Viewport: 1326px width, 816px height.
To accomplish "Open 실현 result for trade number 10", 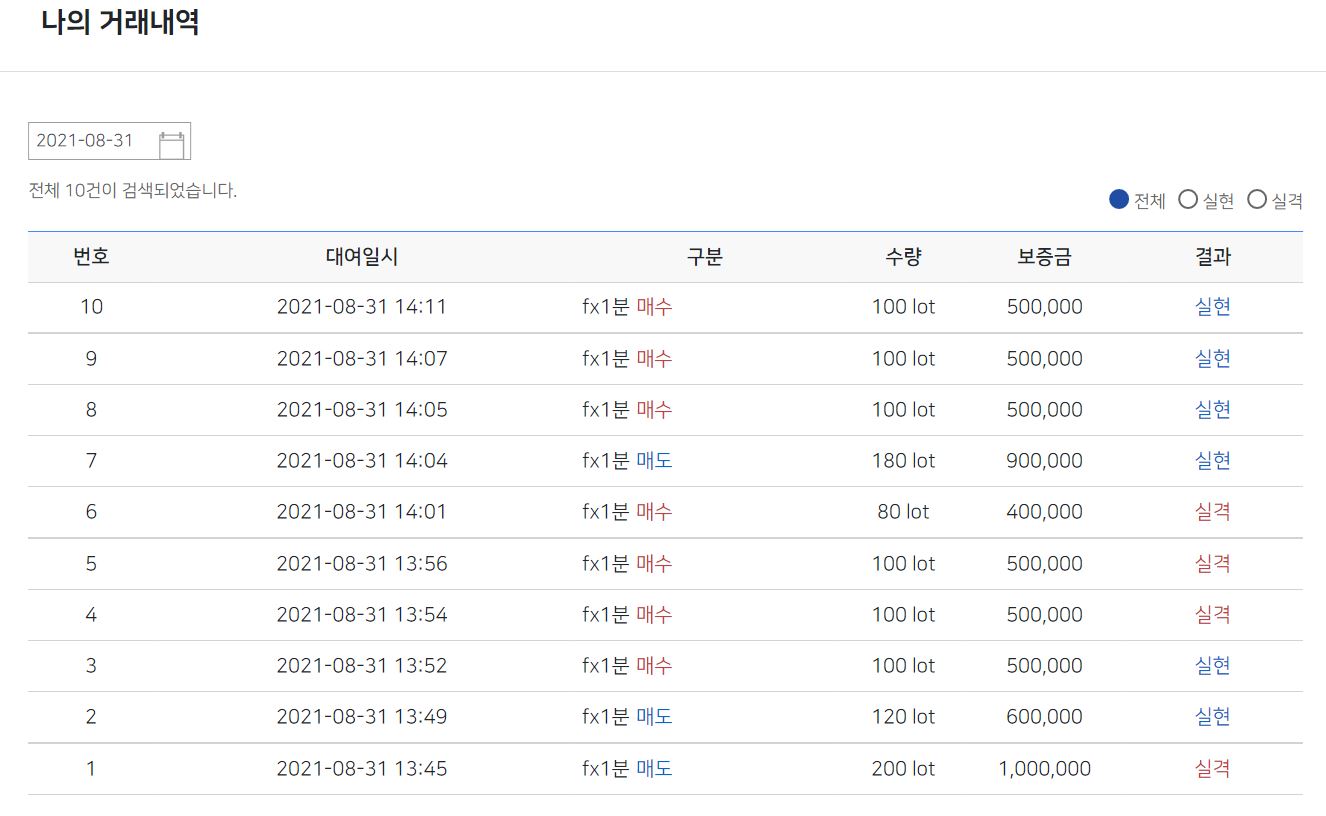I will pos(1213,307).
